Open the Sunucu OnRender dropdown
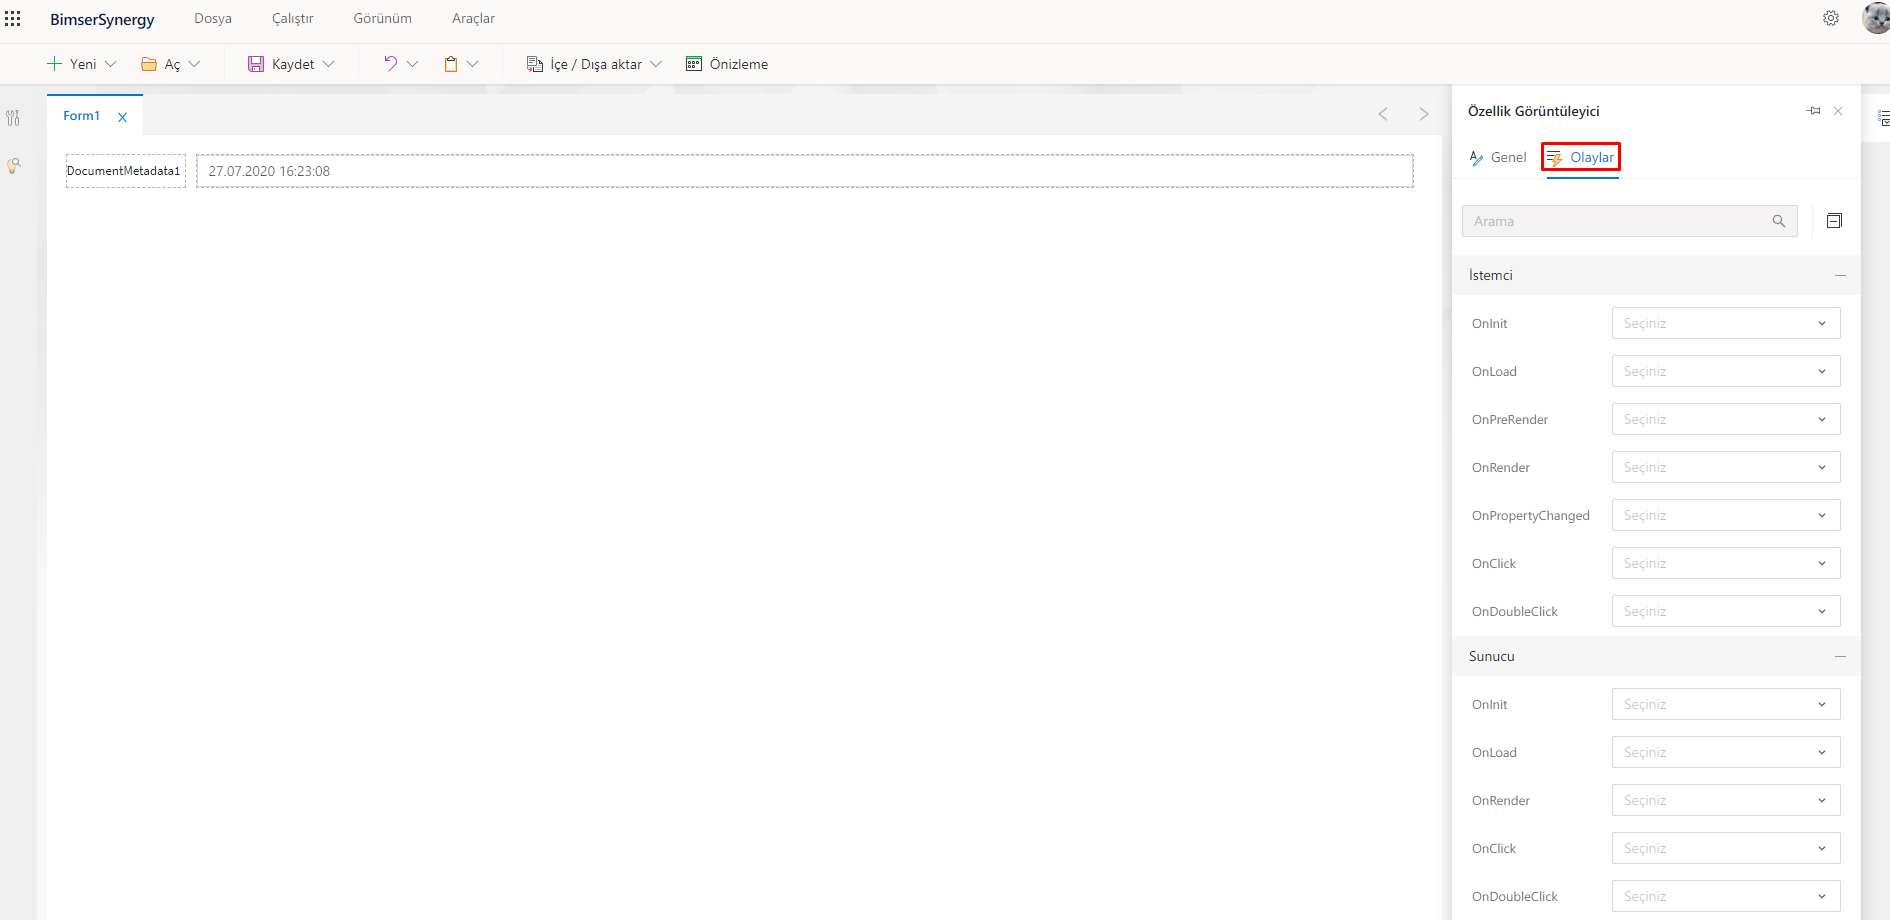 coord(1726,800)
